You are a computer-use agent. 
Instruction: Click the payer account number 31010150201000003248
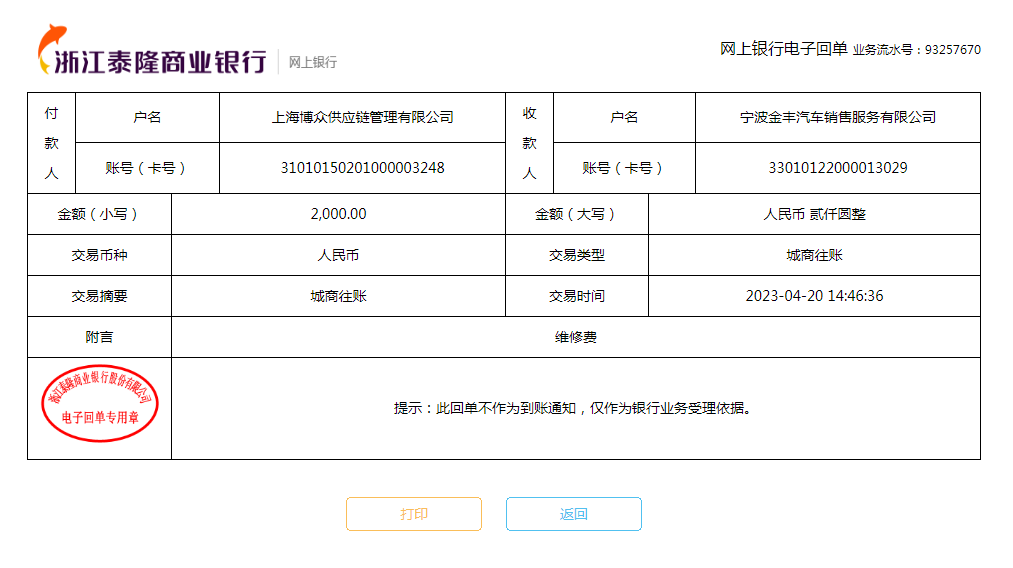point(362,168)
